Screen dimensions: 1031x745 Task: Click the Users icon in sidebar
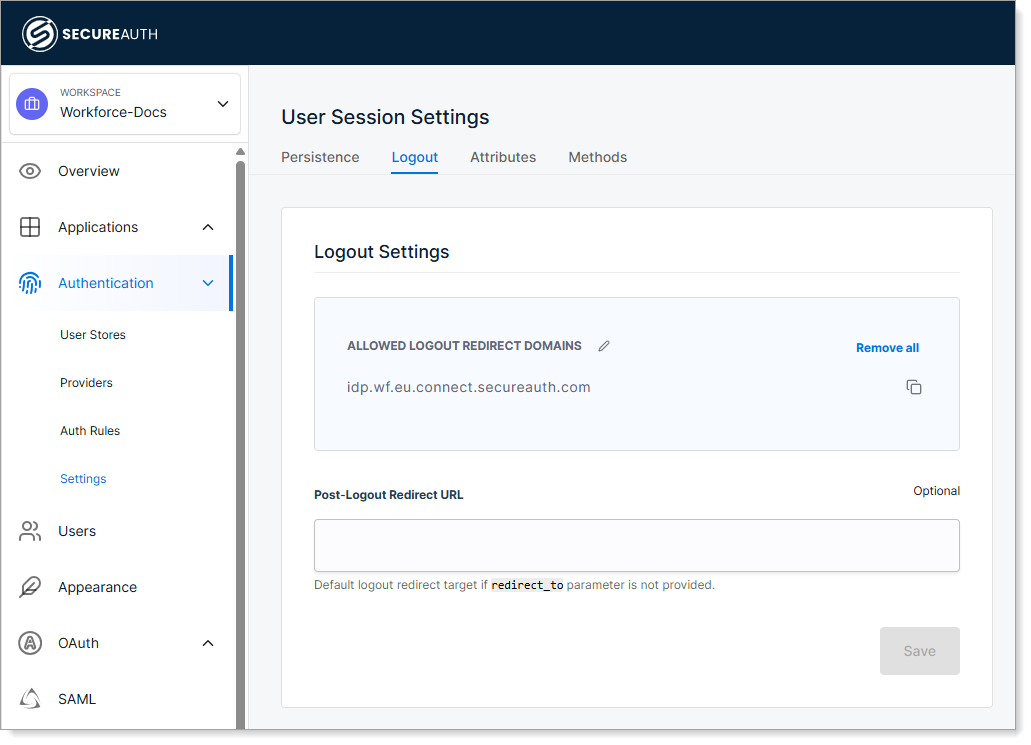[x=30, y=531]
